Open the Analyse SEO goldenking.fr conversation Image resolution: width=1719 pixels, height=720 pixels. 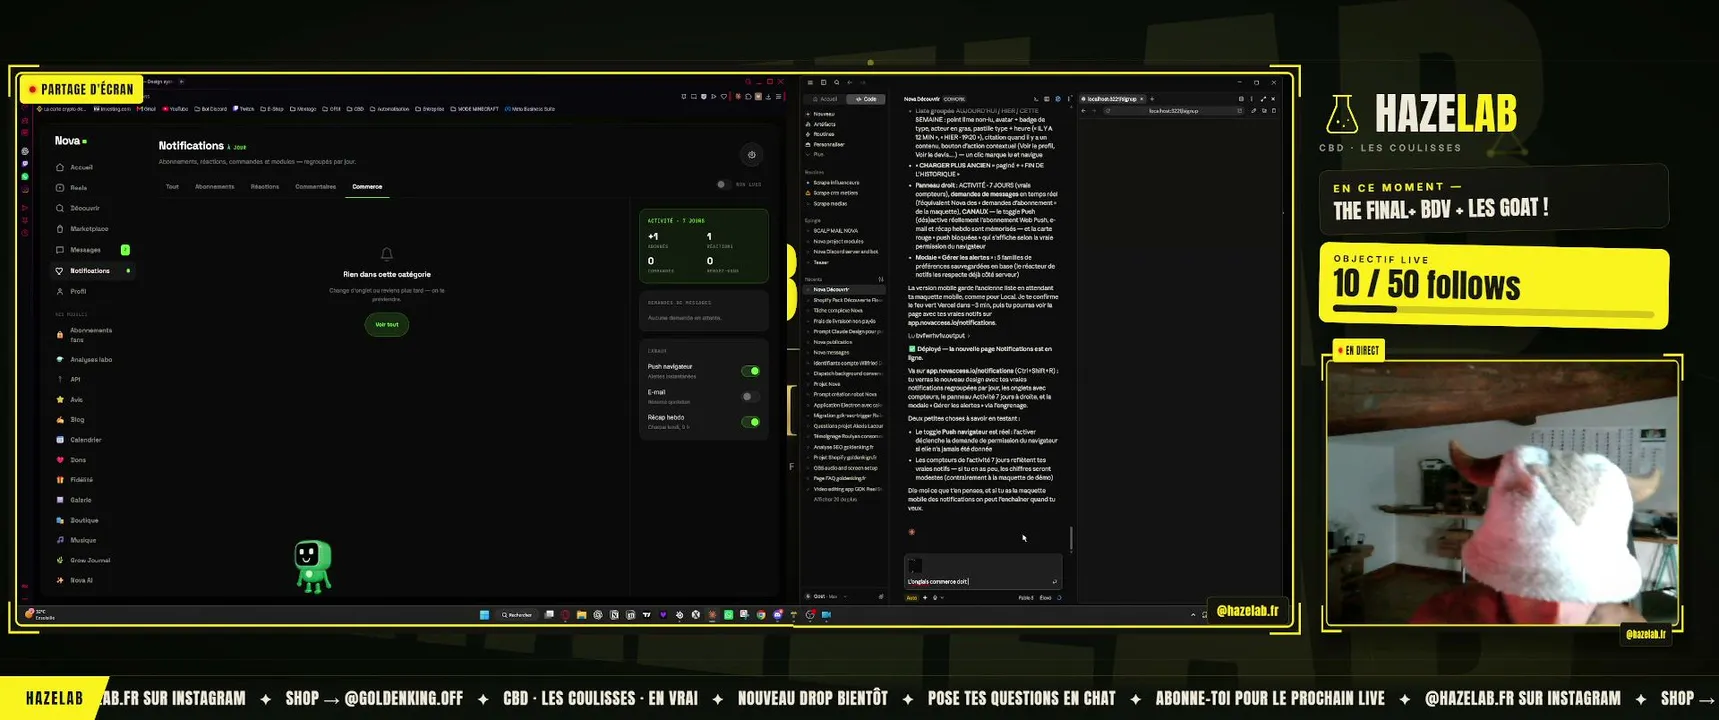[845, 447]
